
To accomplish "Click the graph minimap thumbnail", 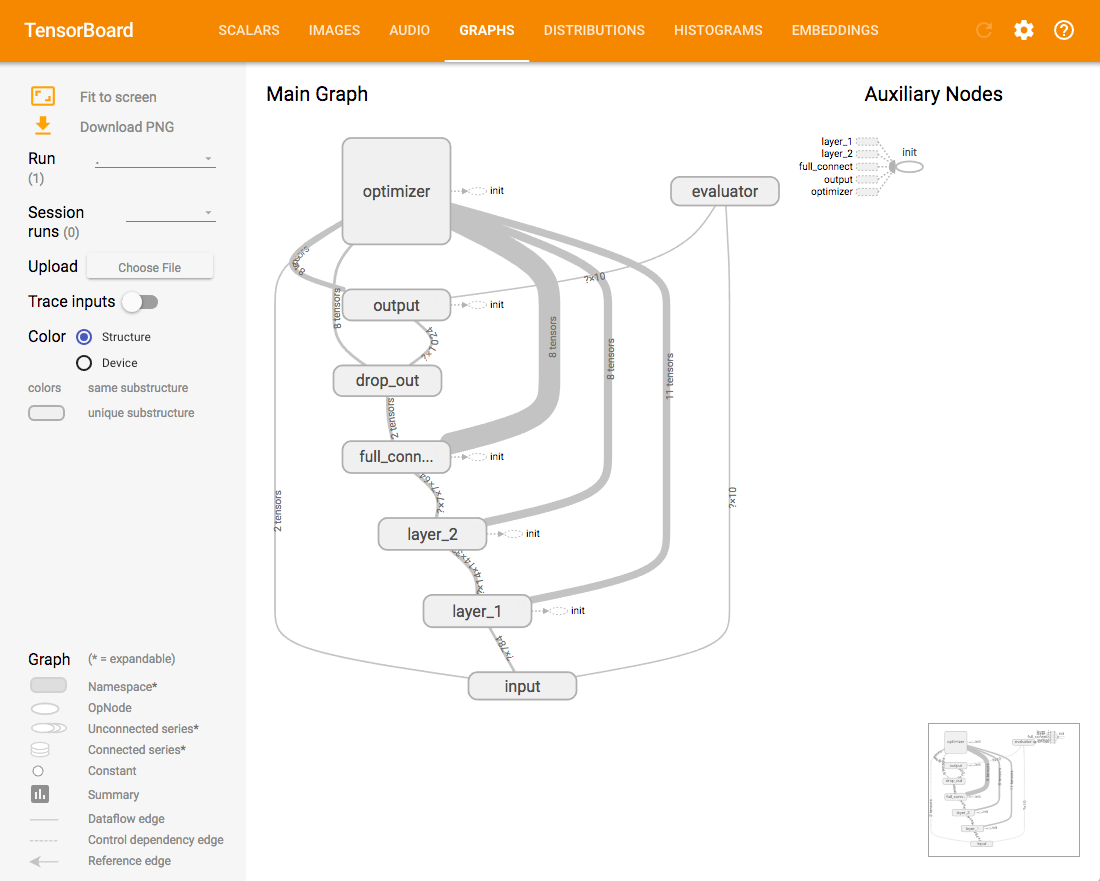I will tap(1003, 790).
